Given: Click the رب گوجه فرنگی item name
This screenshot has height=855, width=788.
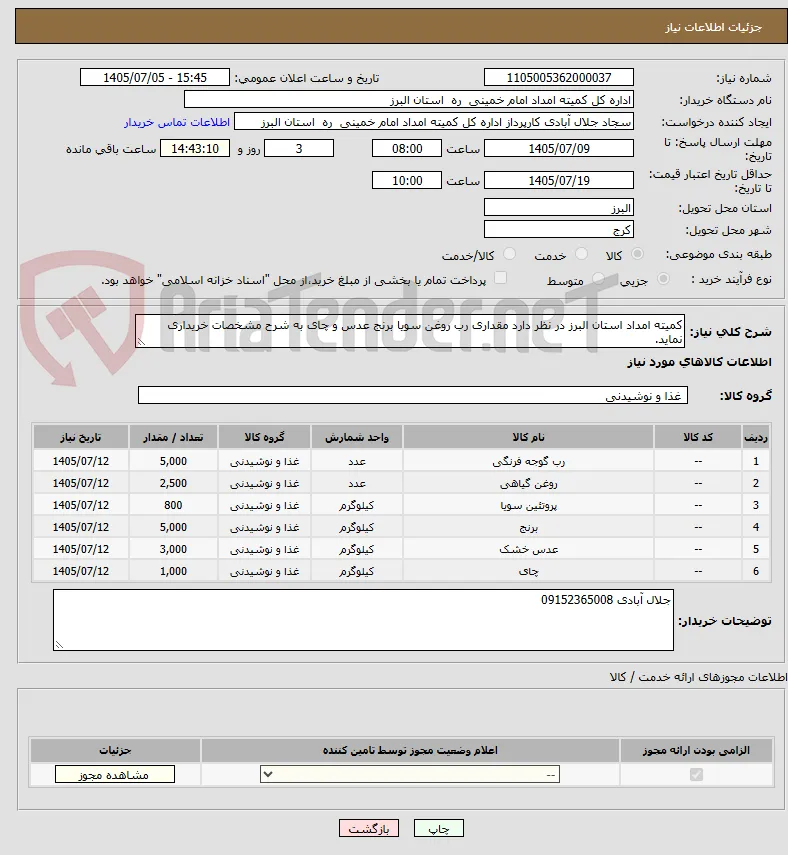Looking at the screenshot, I should point(528,461).
